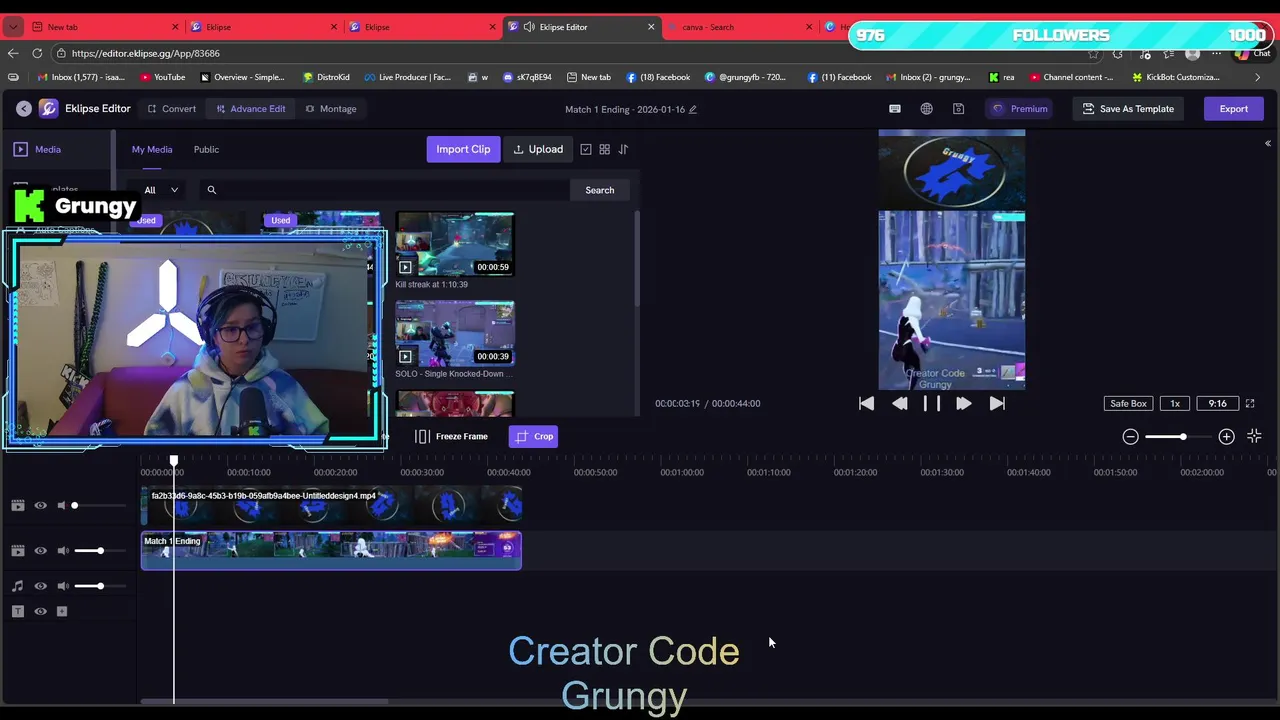The width and height of the screenshot is (1280, 720).
Task: Click Import Clip button
Action: [x=463, y=149]
